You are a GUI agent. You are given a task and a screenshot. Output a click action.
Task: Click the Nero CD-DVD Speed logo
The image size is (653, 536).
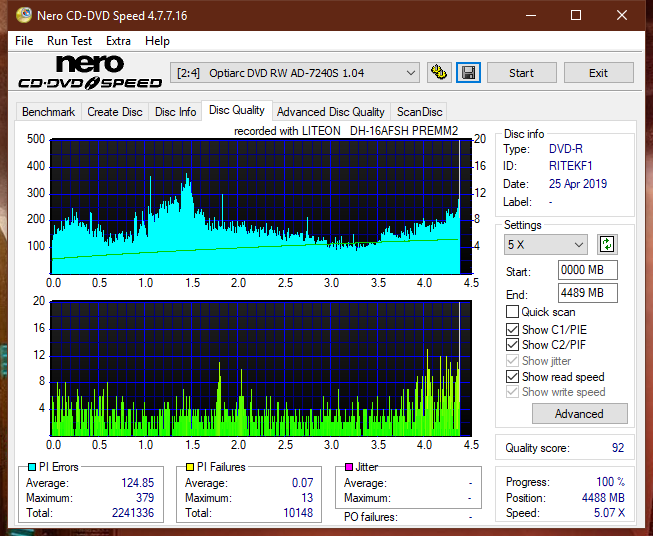click(x=90, y=72)
